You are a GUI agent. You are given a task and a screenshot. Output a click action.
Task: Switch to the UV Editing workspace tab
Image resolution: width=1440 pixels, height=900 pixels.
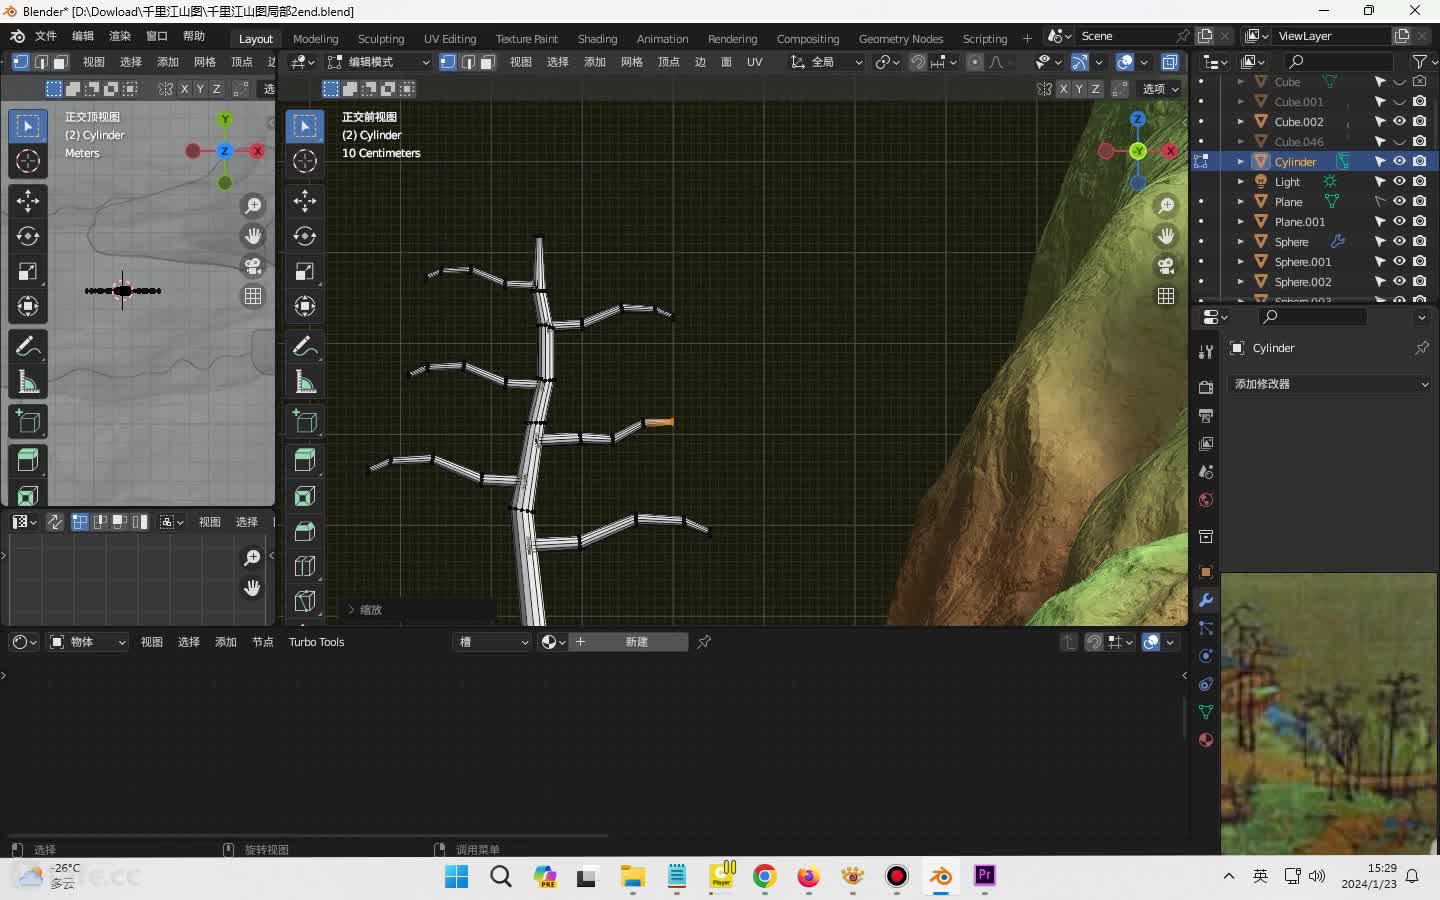click(x=450, y=38)
